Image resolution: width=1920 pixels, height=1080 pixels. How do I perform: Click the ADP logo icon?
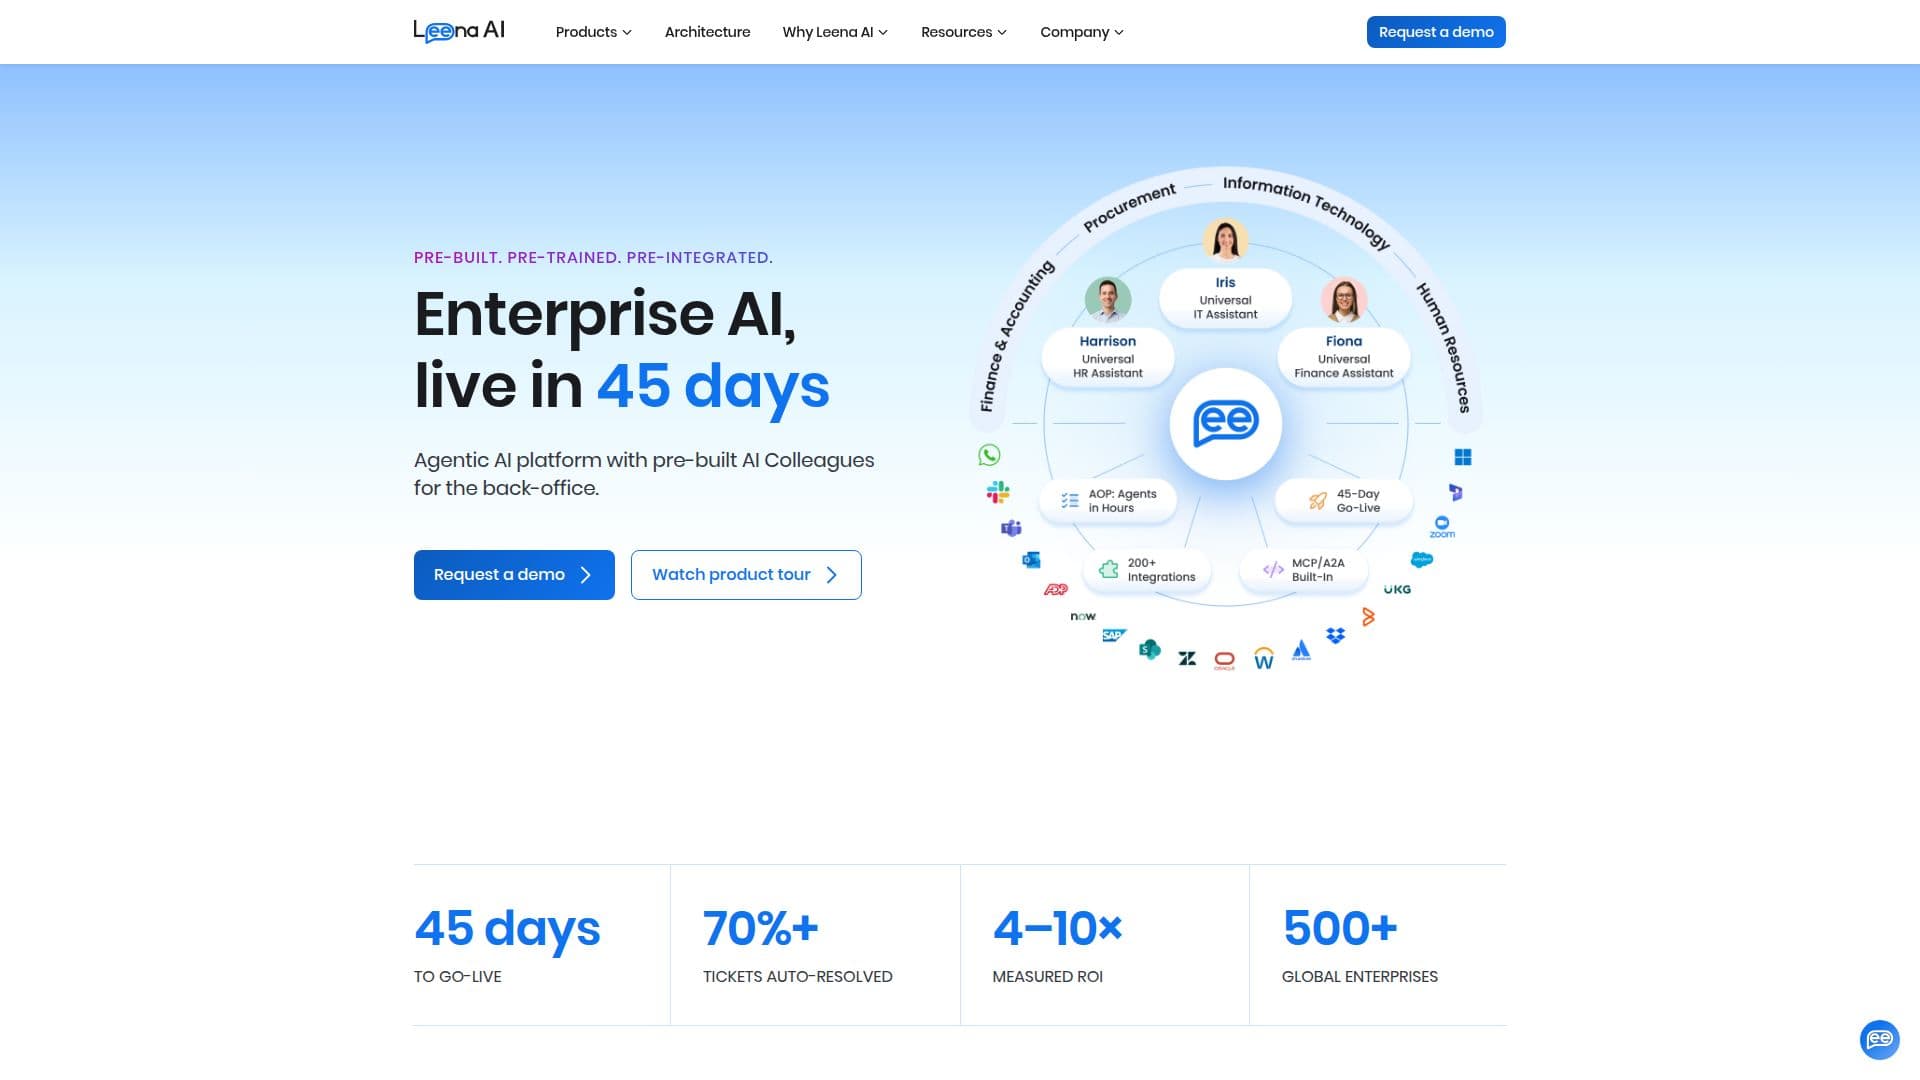[x=1056, y=590]
